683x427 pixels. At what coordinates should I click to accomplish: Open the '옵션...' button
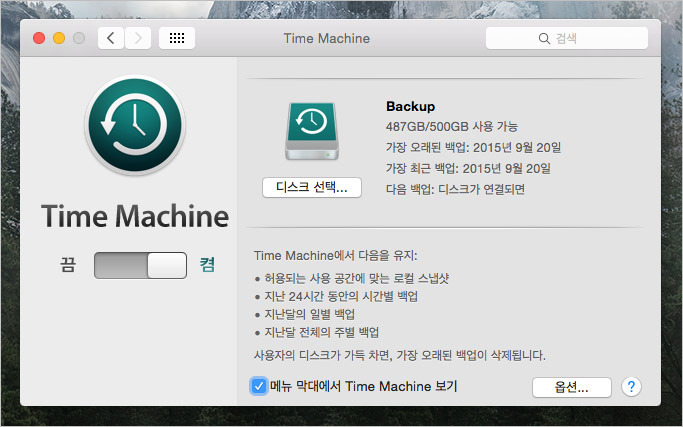[x=571, y=387]
